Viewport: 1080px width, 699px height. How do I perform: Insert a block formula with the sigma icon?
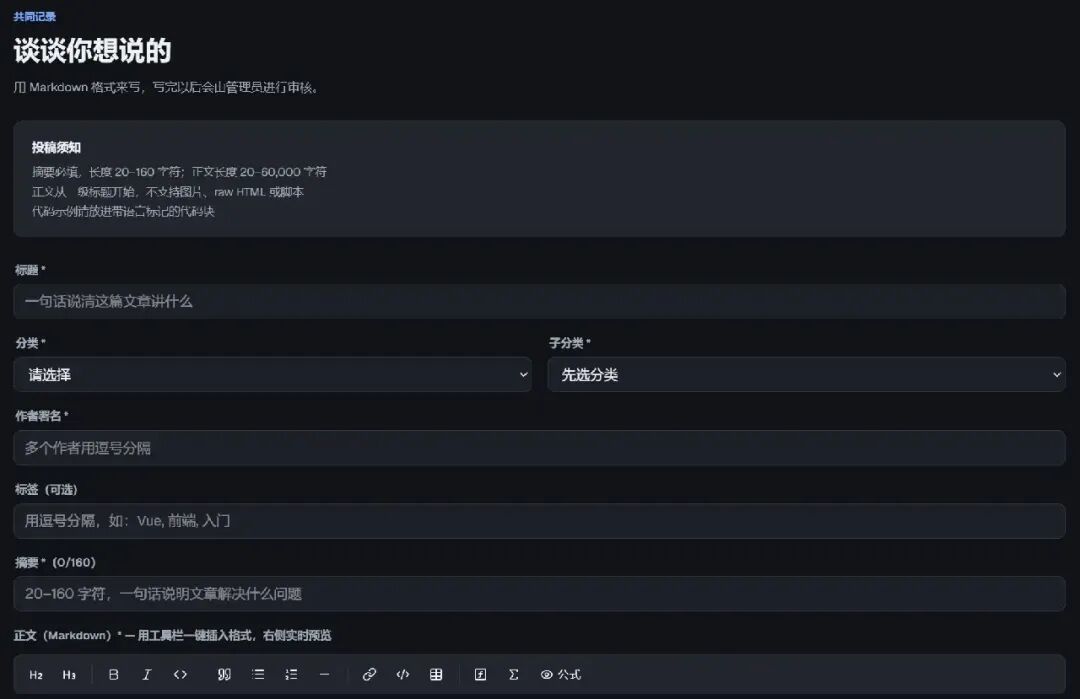tap(513, 675)
